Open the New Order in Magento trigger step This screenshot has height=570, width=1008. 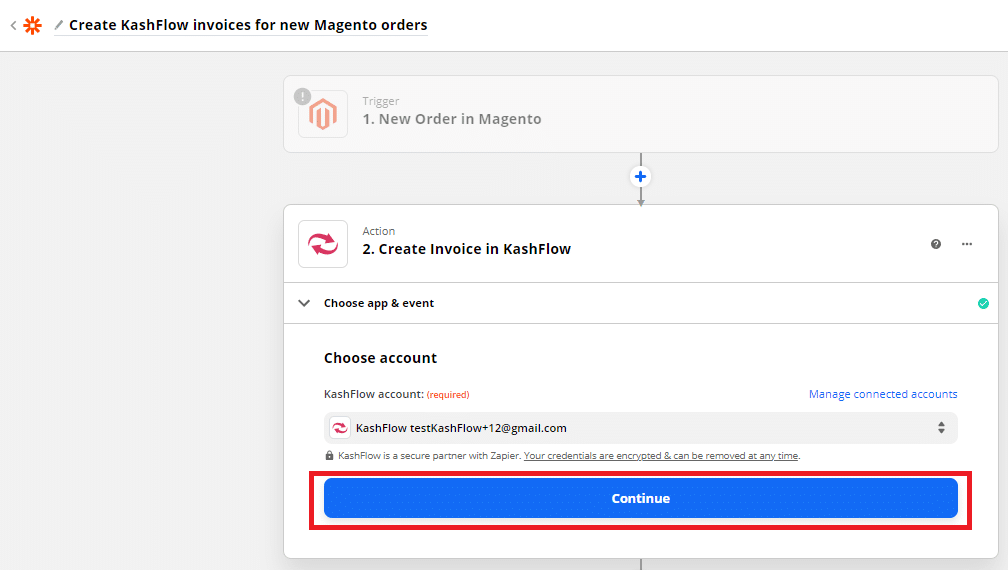(451, 119)
